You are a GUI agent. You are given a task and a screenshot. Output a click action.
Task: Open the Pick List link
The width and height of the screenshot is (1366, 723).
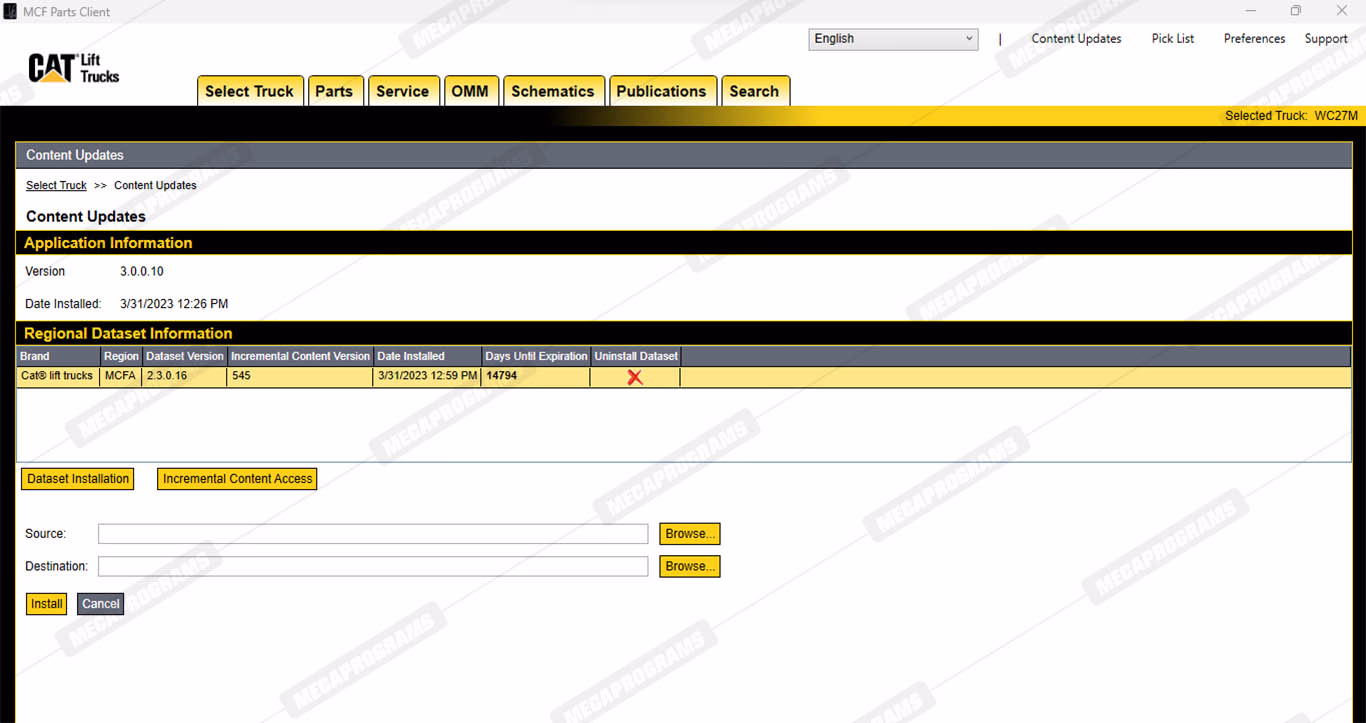(x=1172, y=39)
